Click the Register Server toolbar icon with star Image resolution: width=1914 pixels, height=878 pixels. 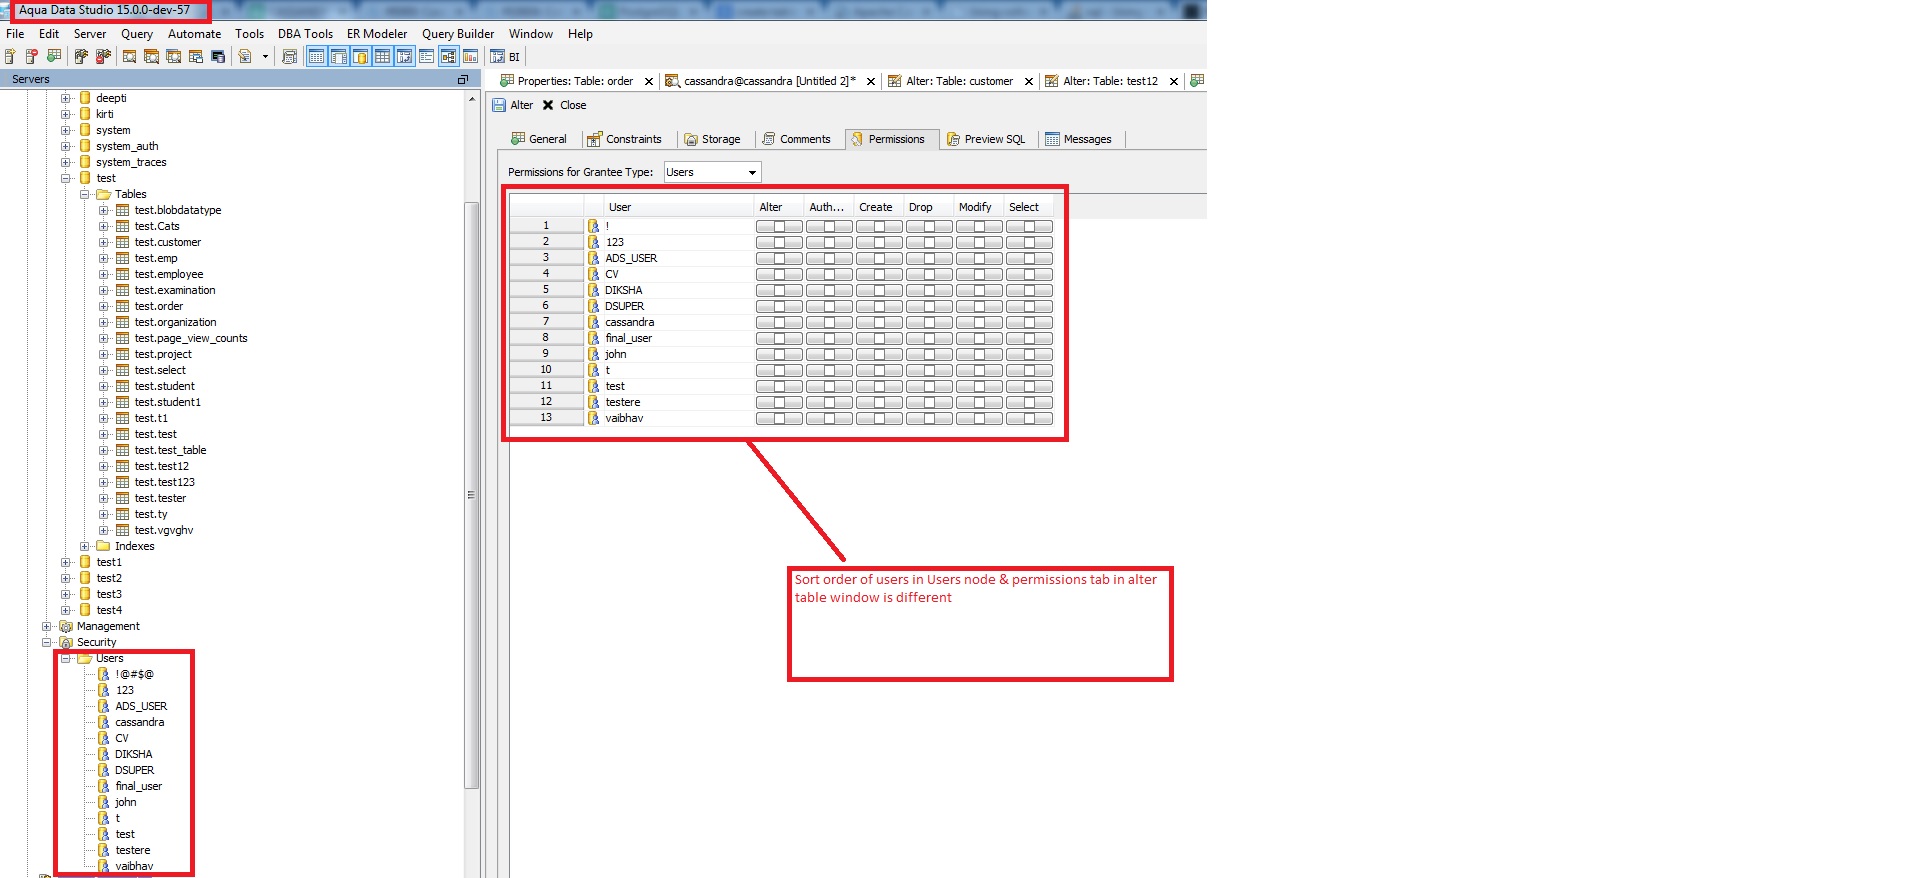tap(10, 57)
